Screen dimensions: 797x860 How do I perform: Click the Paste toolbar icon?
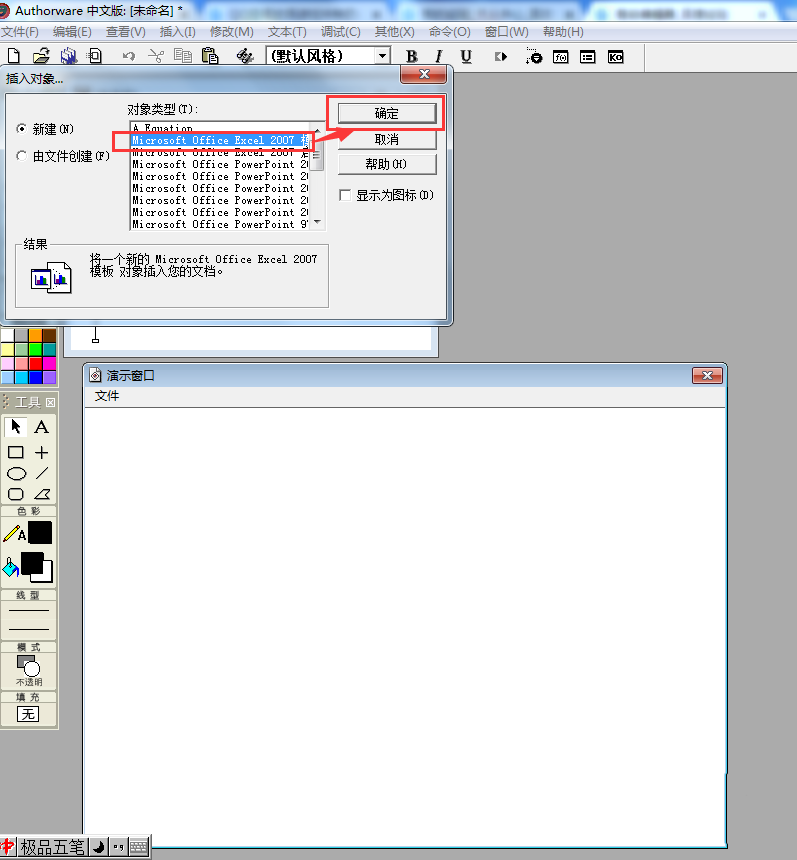(210, 56)
